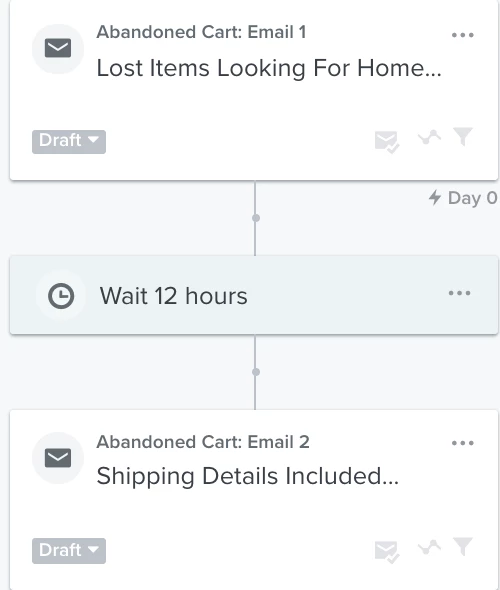Select the Wait 12 hours delay block

[254, 295]
